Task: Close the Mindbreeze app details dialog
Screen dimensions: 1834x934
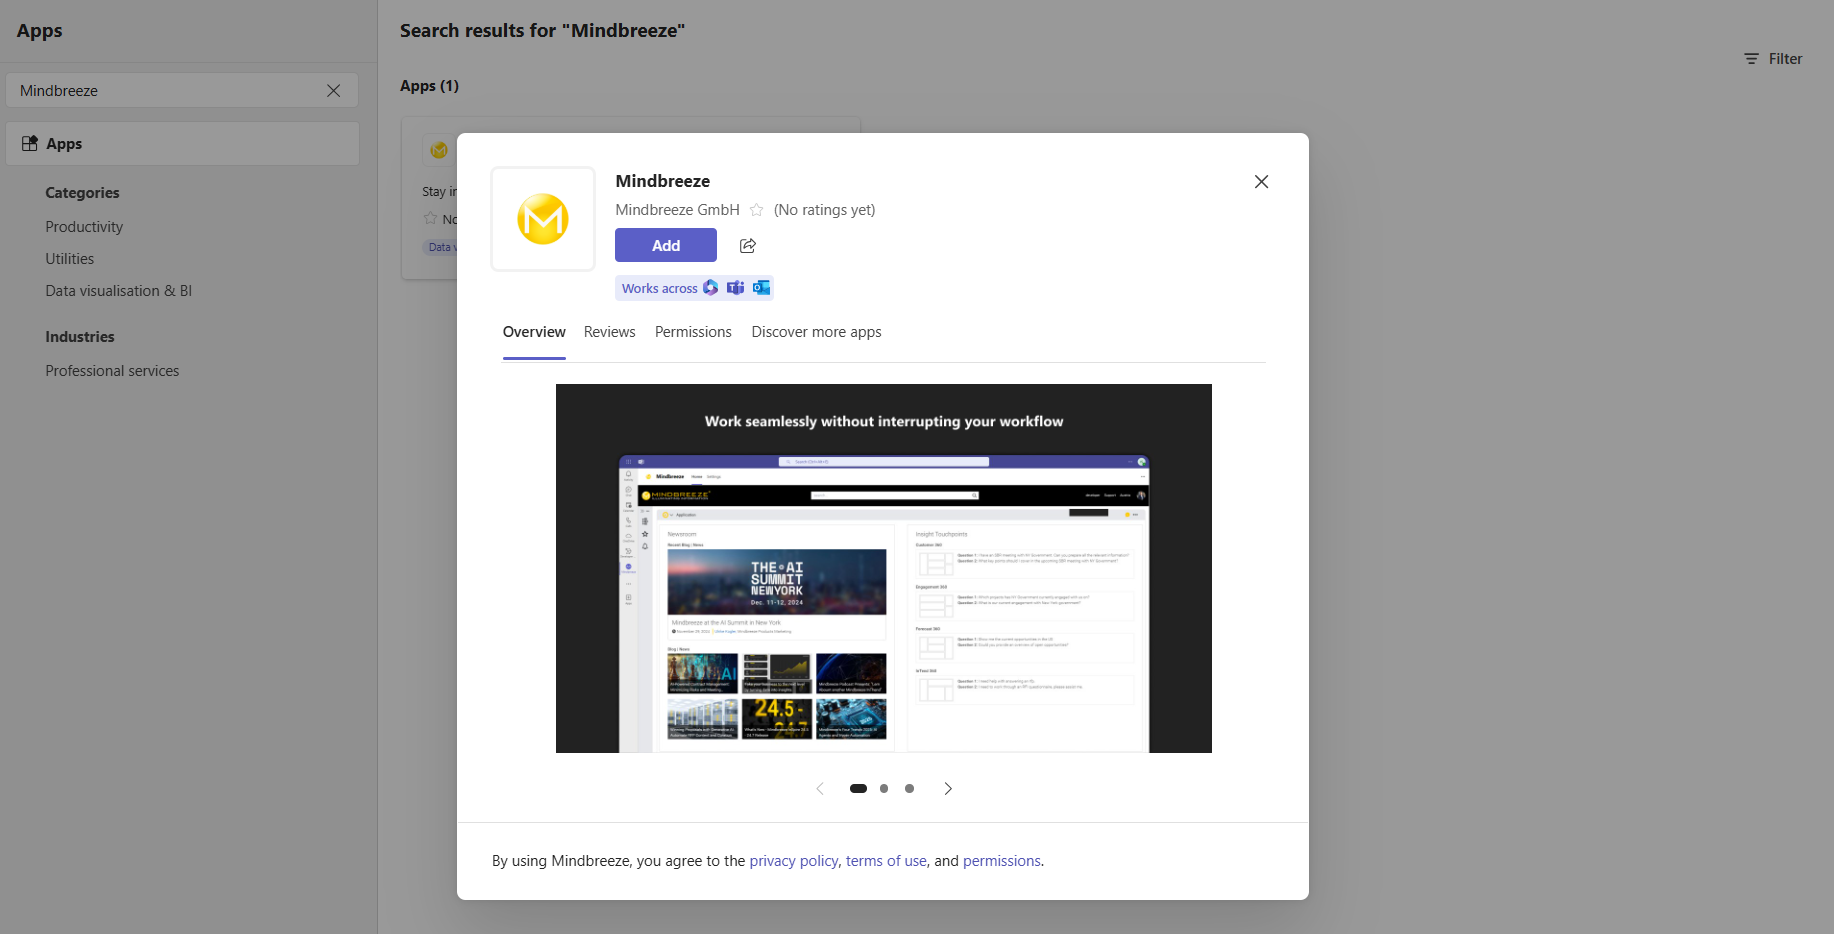Action: coord(1261,181)
